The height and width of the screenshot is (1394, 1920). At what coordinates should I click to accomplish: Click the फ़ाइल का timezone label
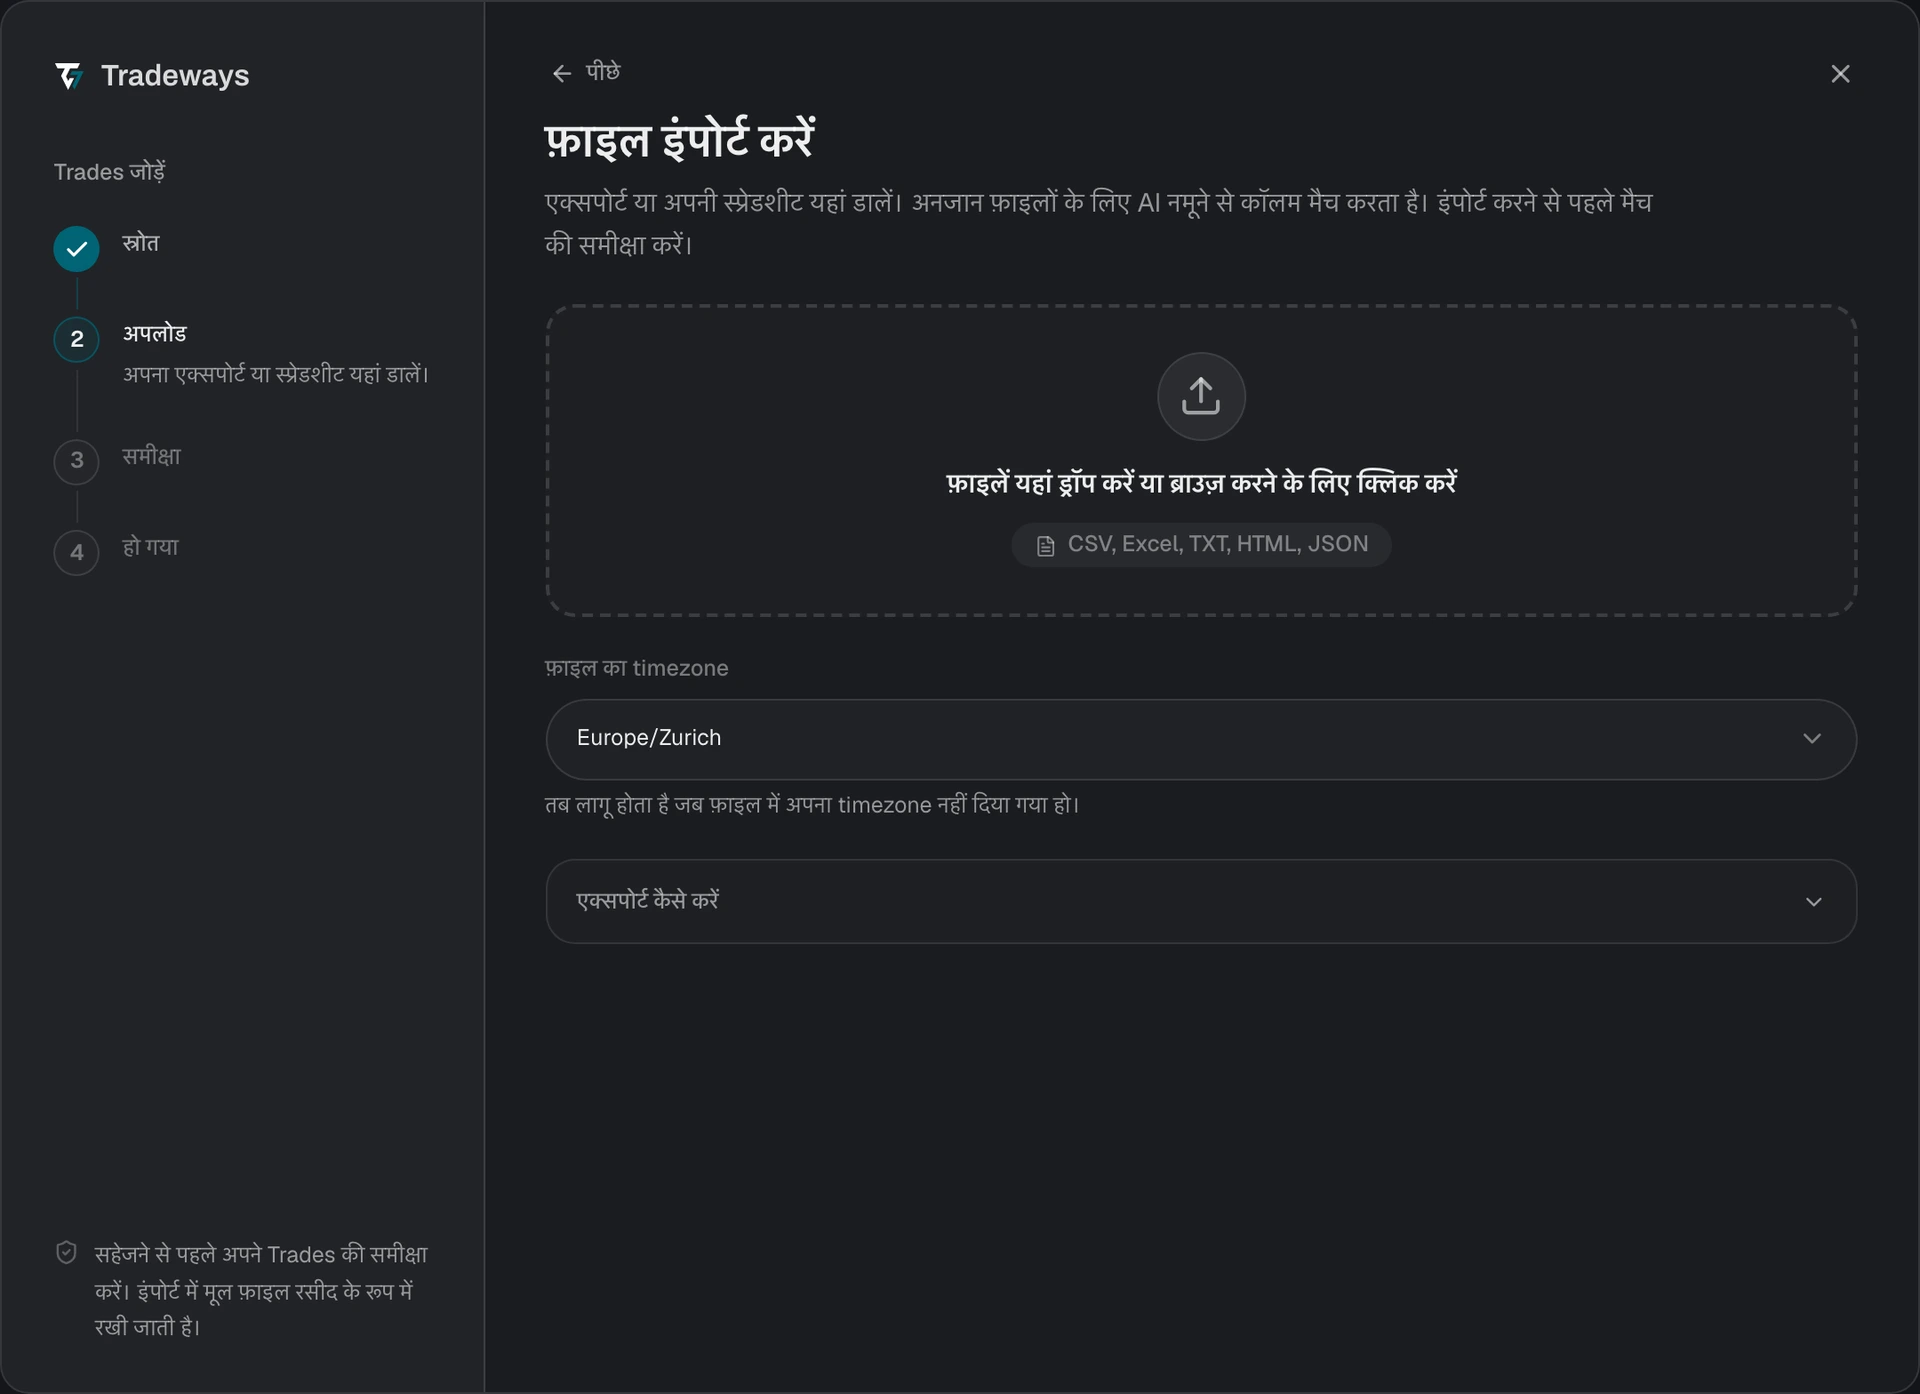637,668
